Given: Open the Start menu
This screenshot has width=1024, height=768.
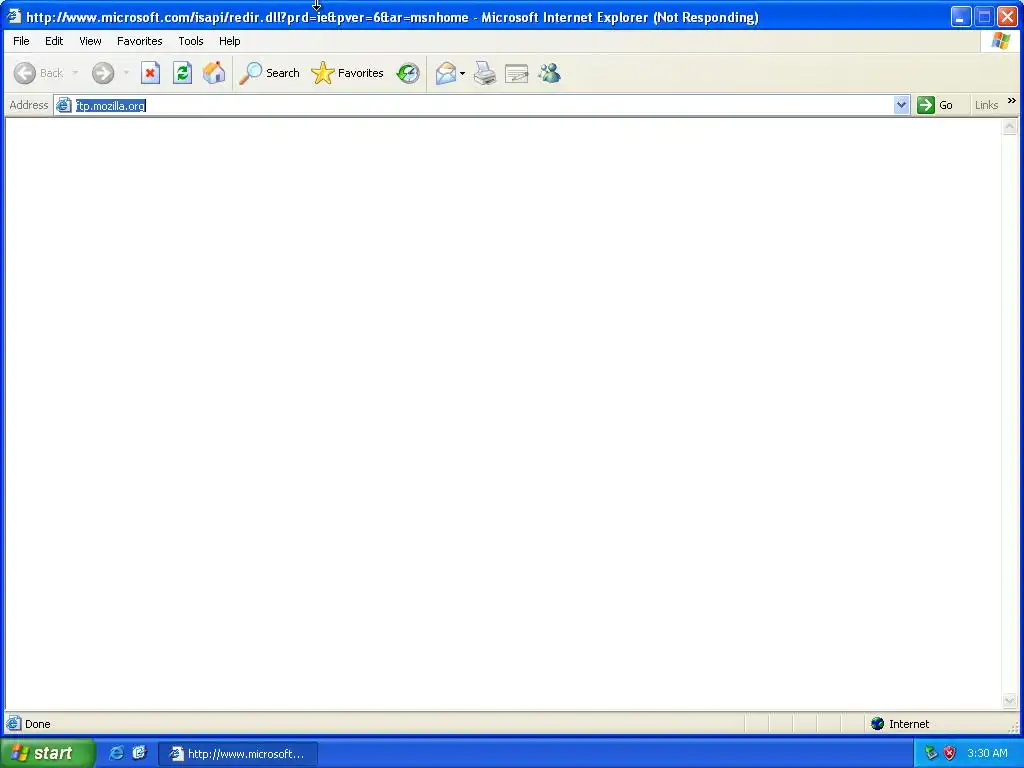Looking at the screenshot, I should [x=46, y=753].
